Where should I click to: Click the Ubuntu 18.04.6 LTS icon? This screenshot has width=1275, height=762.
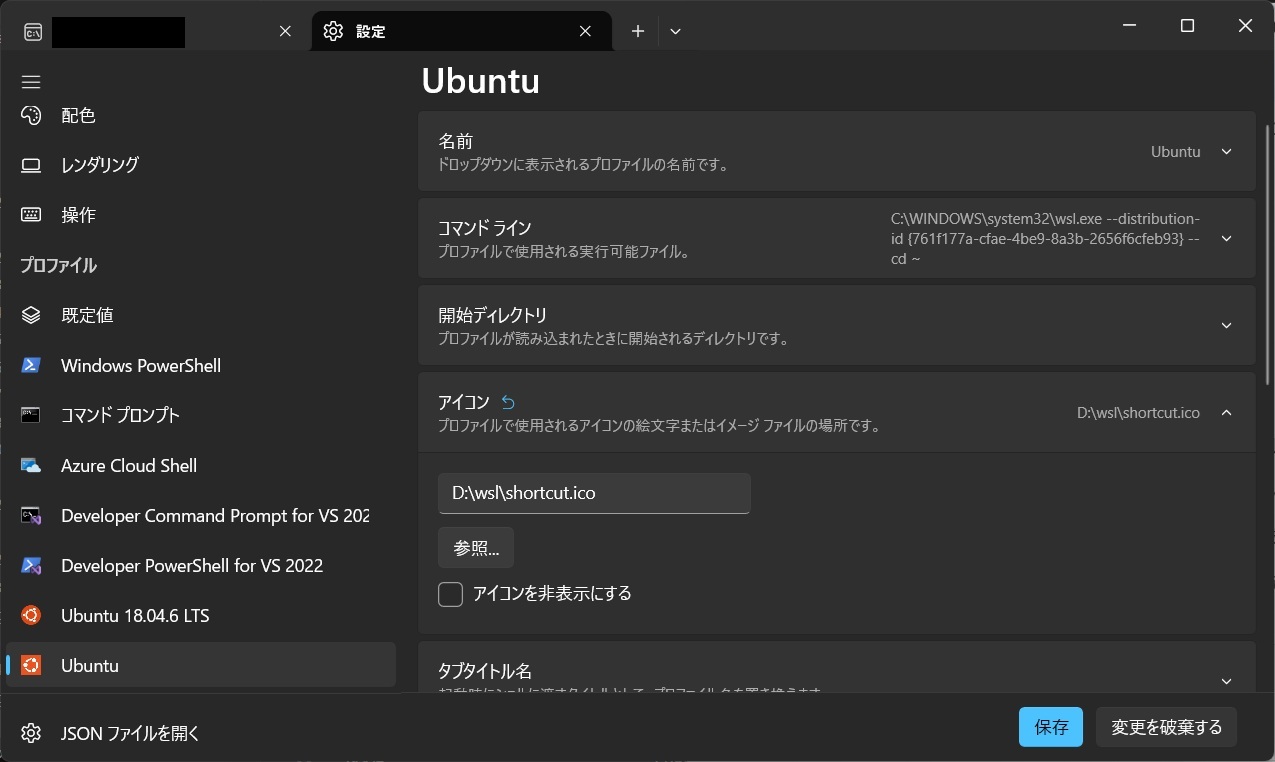[31, 616]
